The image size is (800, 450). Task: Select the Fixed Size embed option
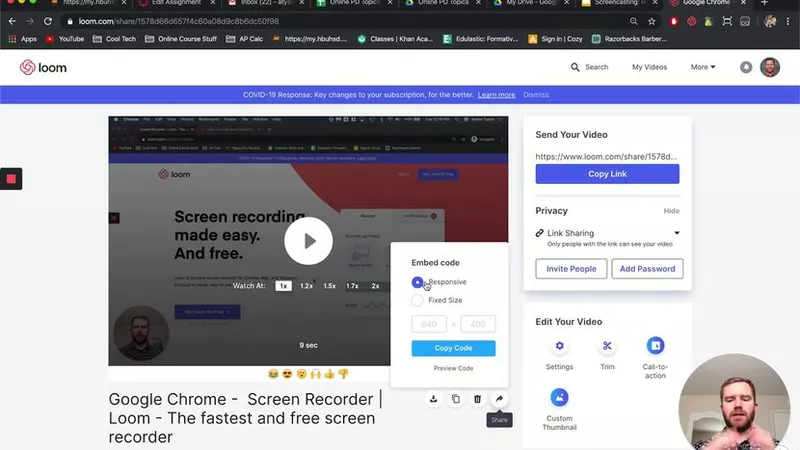click(x=417, y=300)
